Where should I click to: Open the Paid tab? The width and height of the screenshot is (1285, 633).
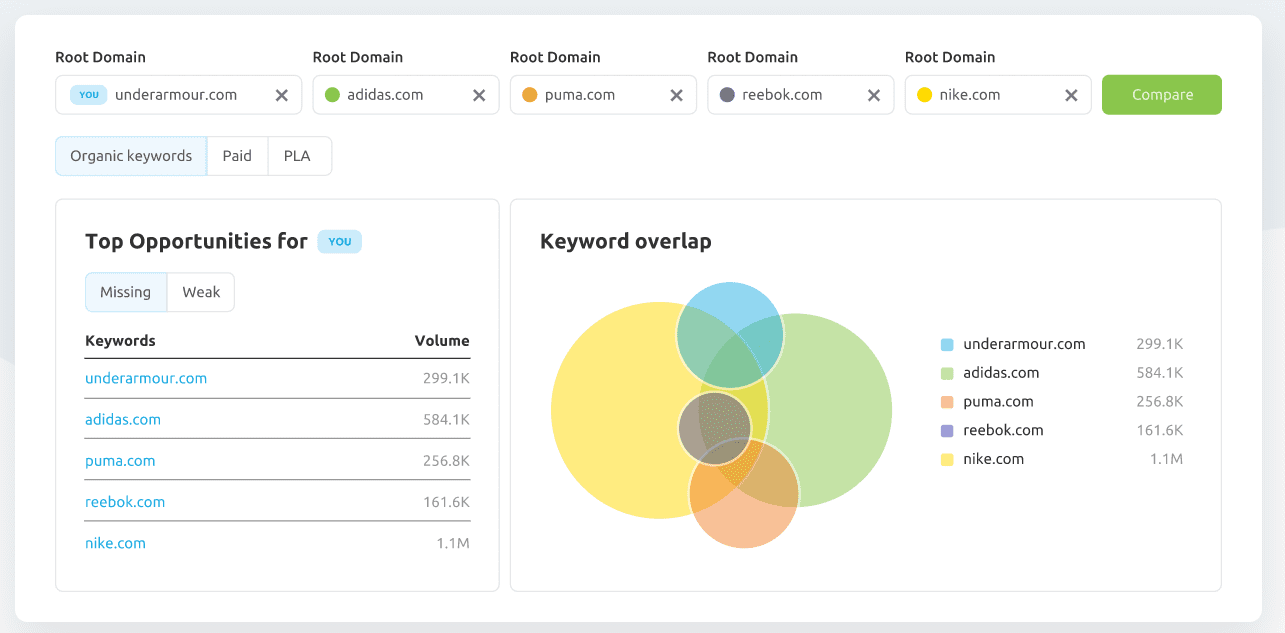pos(237,156)
